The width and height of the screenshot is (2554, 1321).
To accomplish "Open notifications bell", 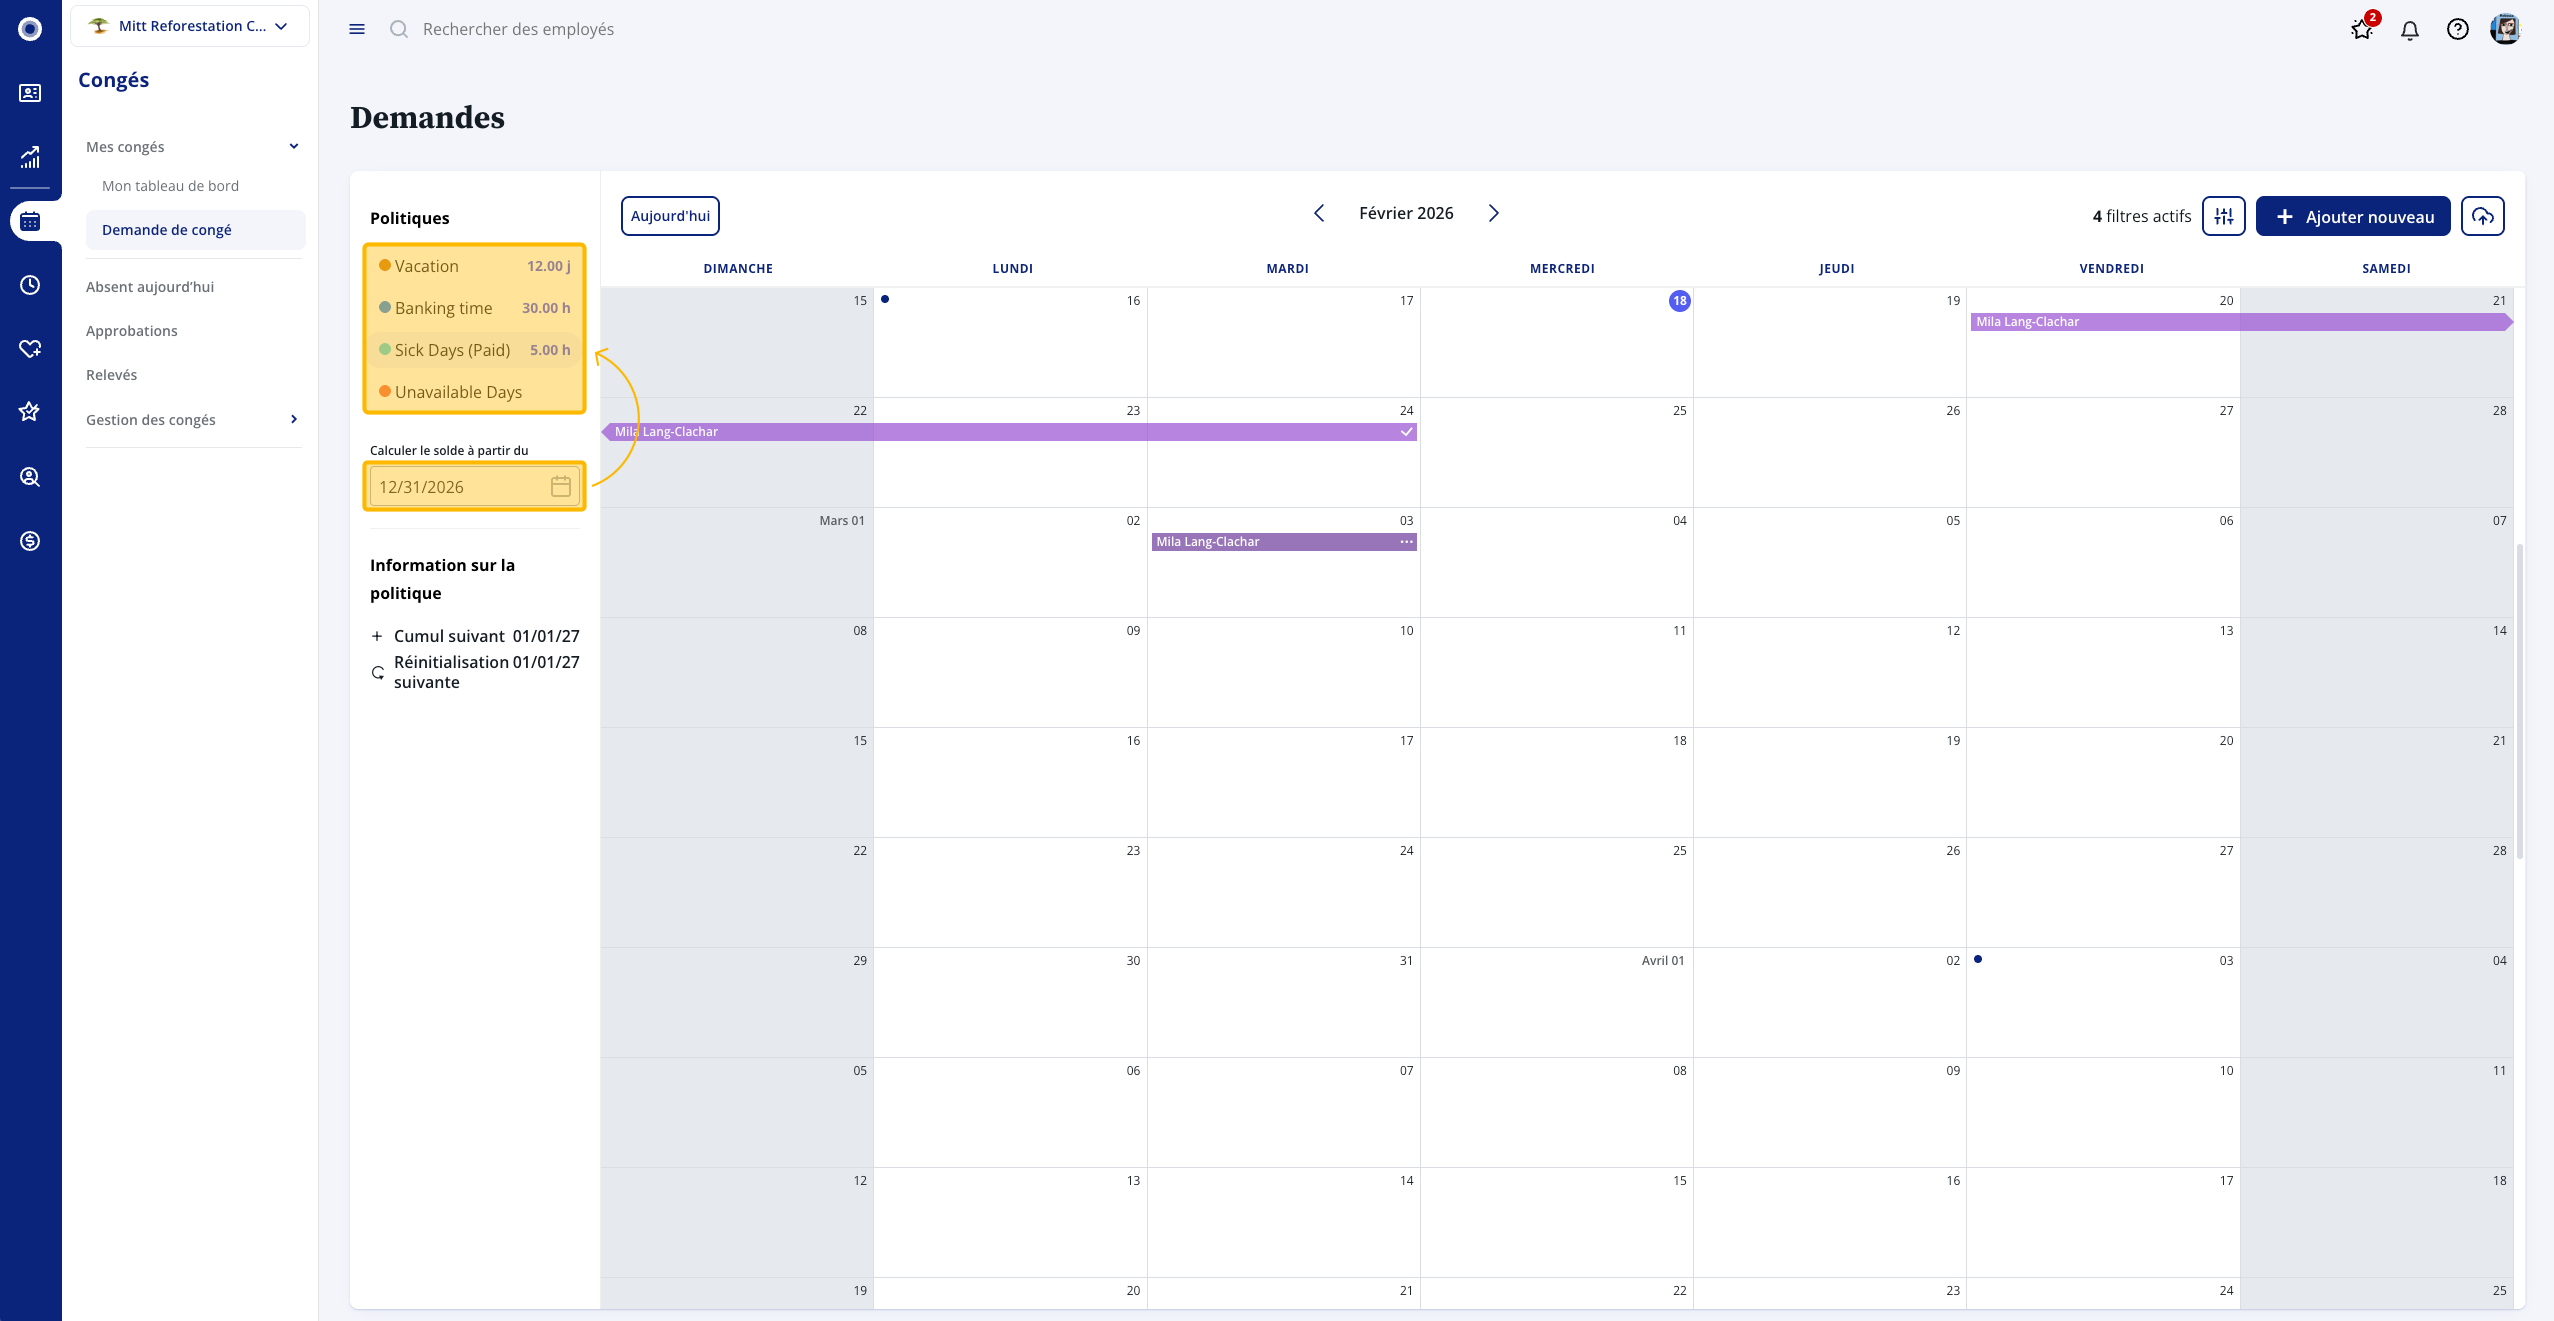I will 2410,30.
